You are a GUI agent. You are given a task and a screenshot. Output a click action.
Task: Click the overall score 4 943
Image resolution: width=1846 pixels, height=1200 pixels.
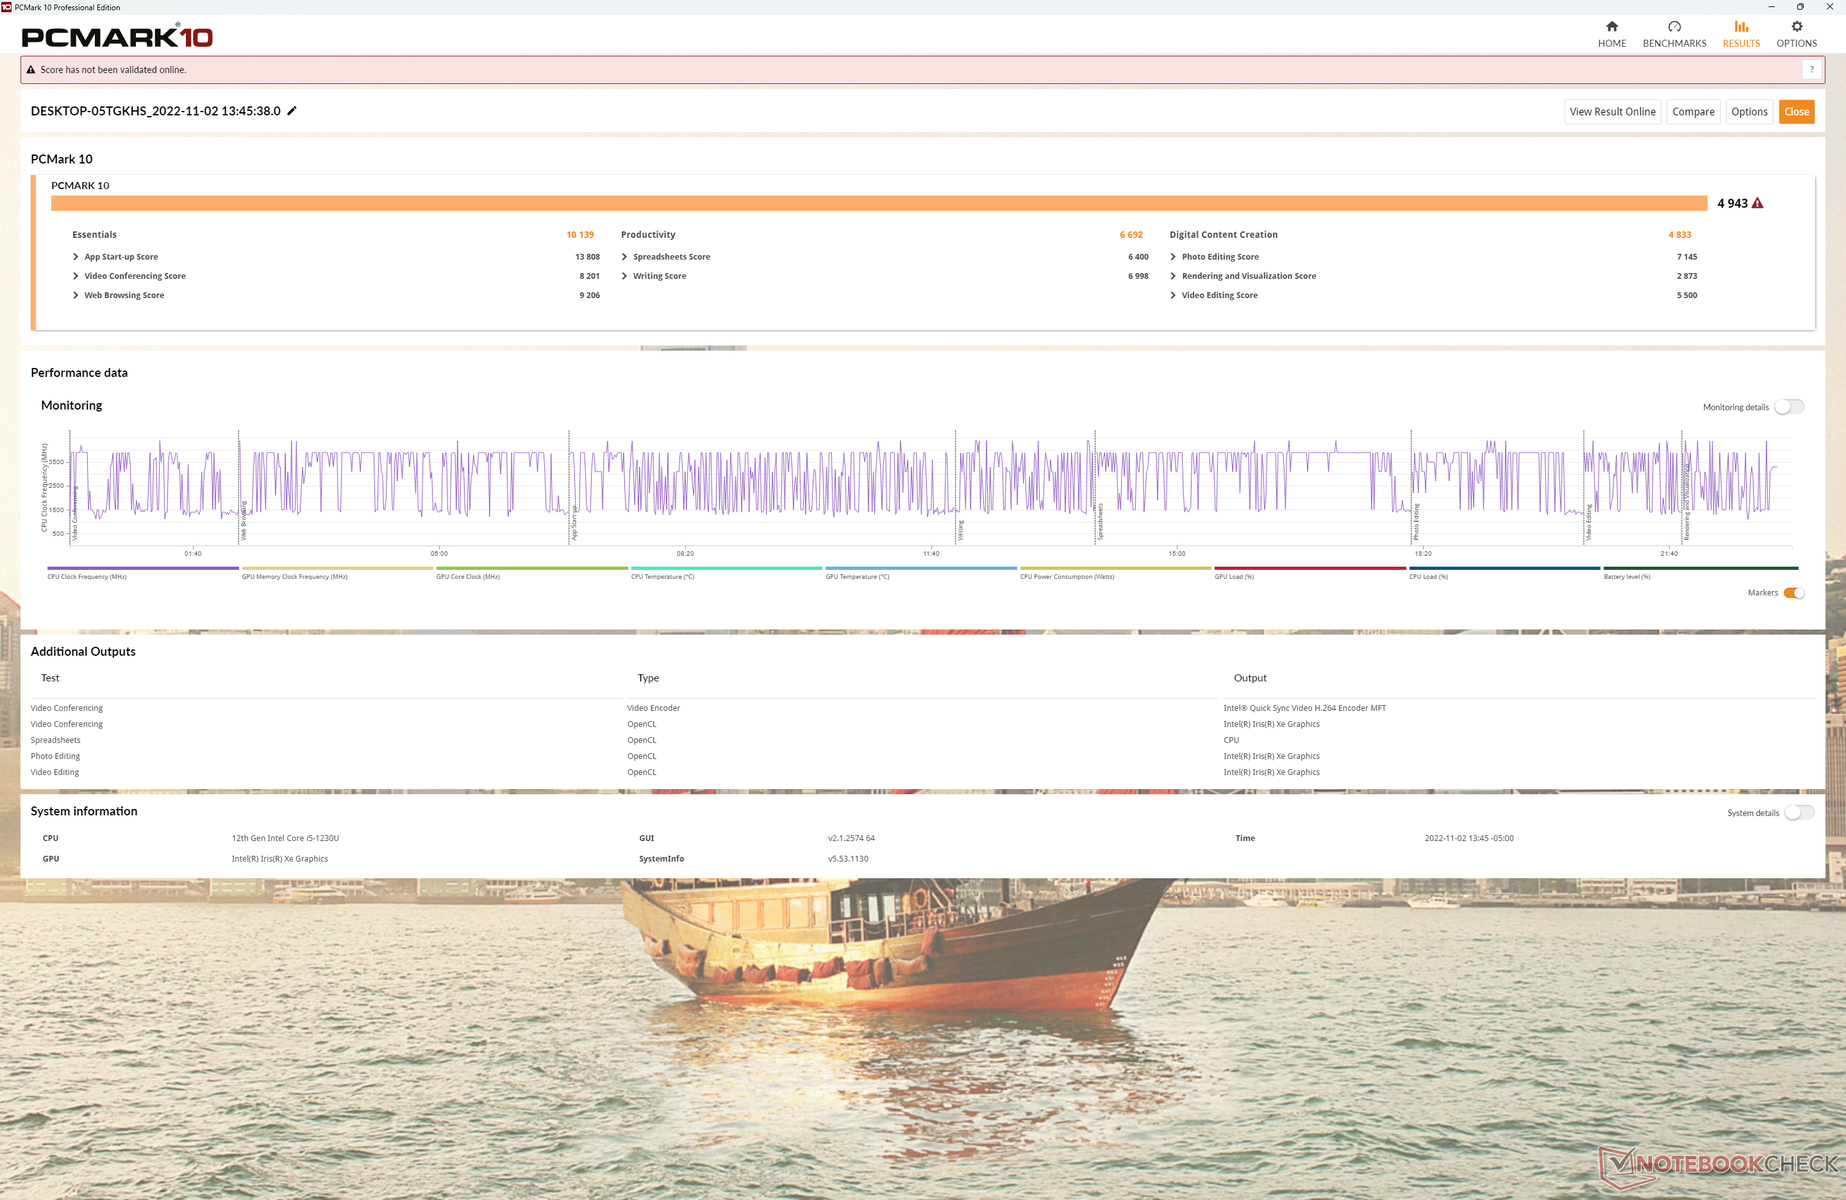coord(1732,203)
